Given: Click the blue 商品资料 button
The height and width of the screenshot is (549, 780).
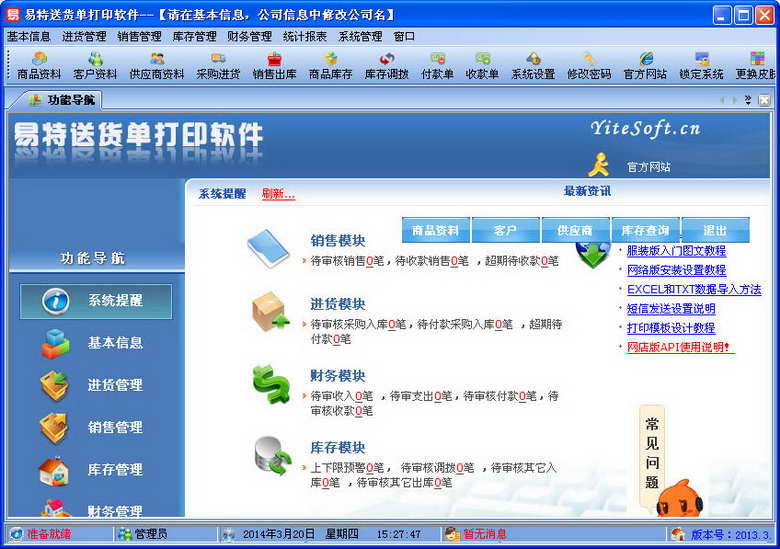Looking at the screenshot, I should point(436,230).
